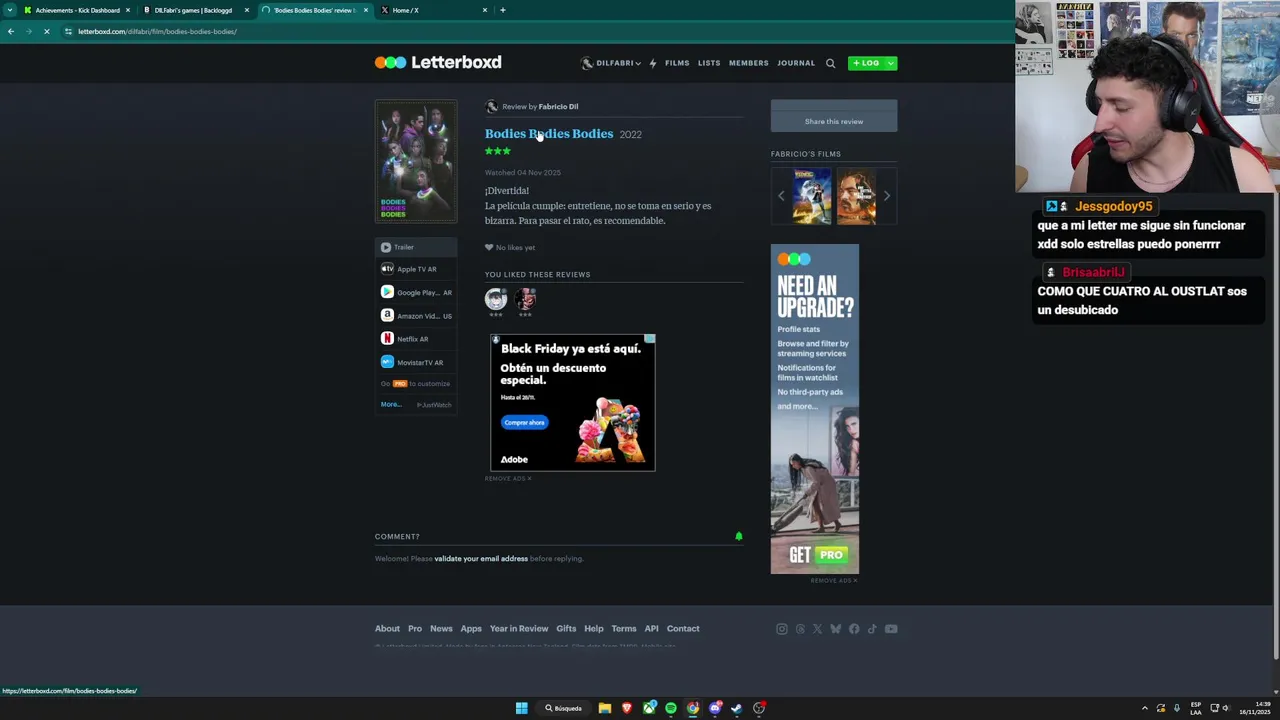Open the Windows Start menu

click(521, 708)
